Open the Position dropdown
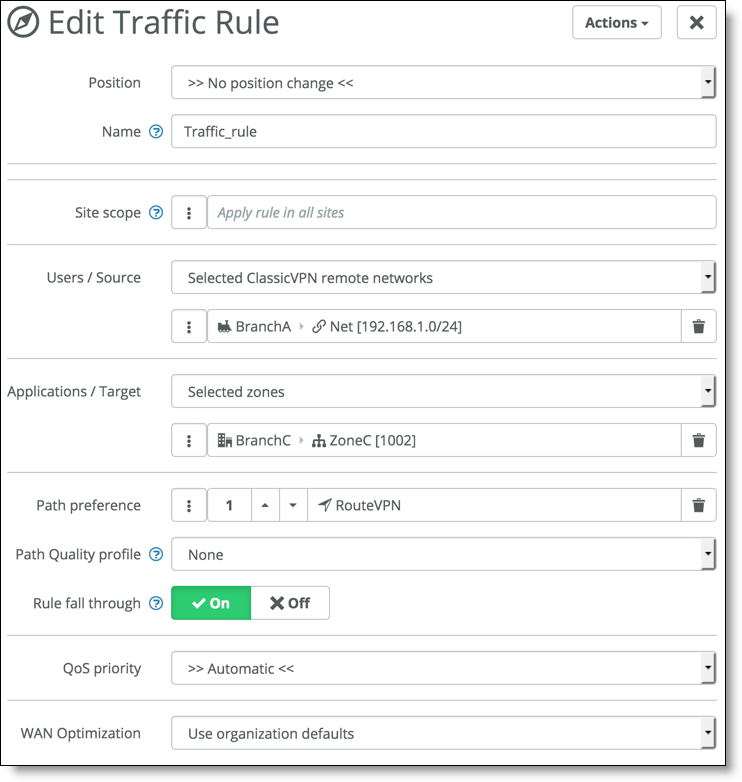Screen dimensions: 742x782 (444, 82)
